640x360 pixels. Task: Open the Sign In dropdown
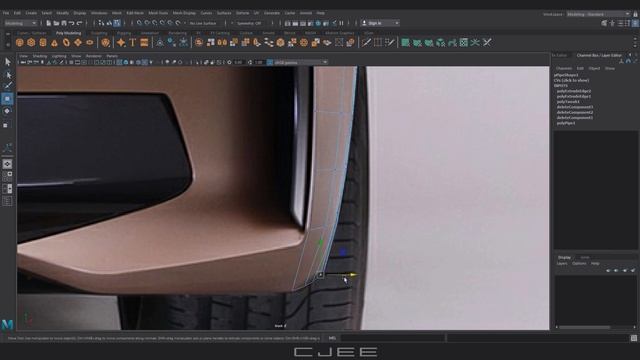[380, 23]
